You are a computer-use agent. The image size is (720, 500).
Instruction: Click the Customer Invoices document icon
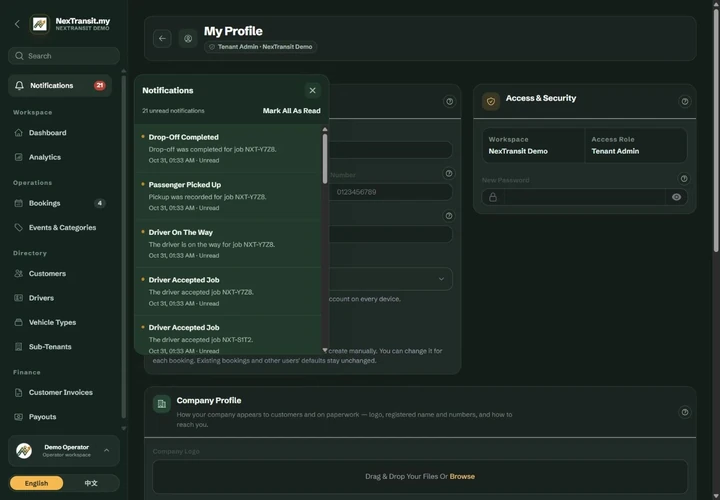click(18, 393)
